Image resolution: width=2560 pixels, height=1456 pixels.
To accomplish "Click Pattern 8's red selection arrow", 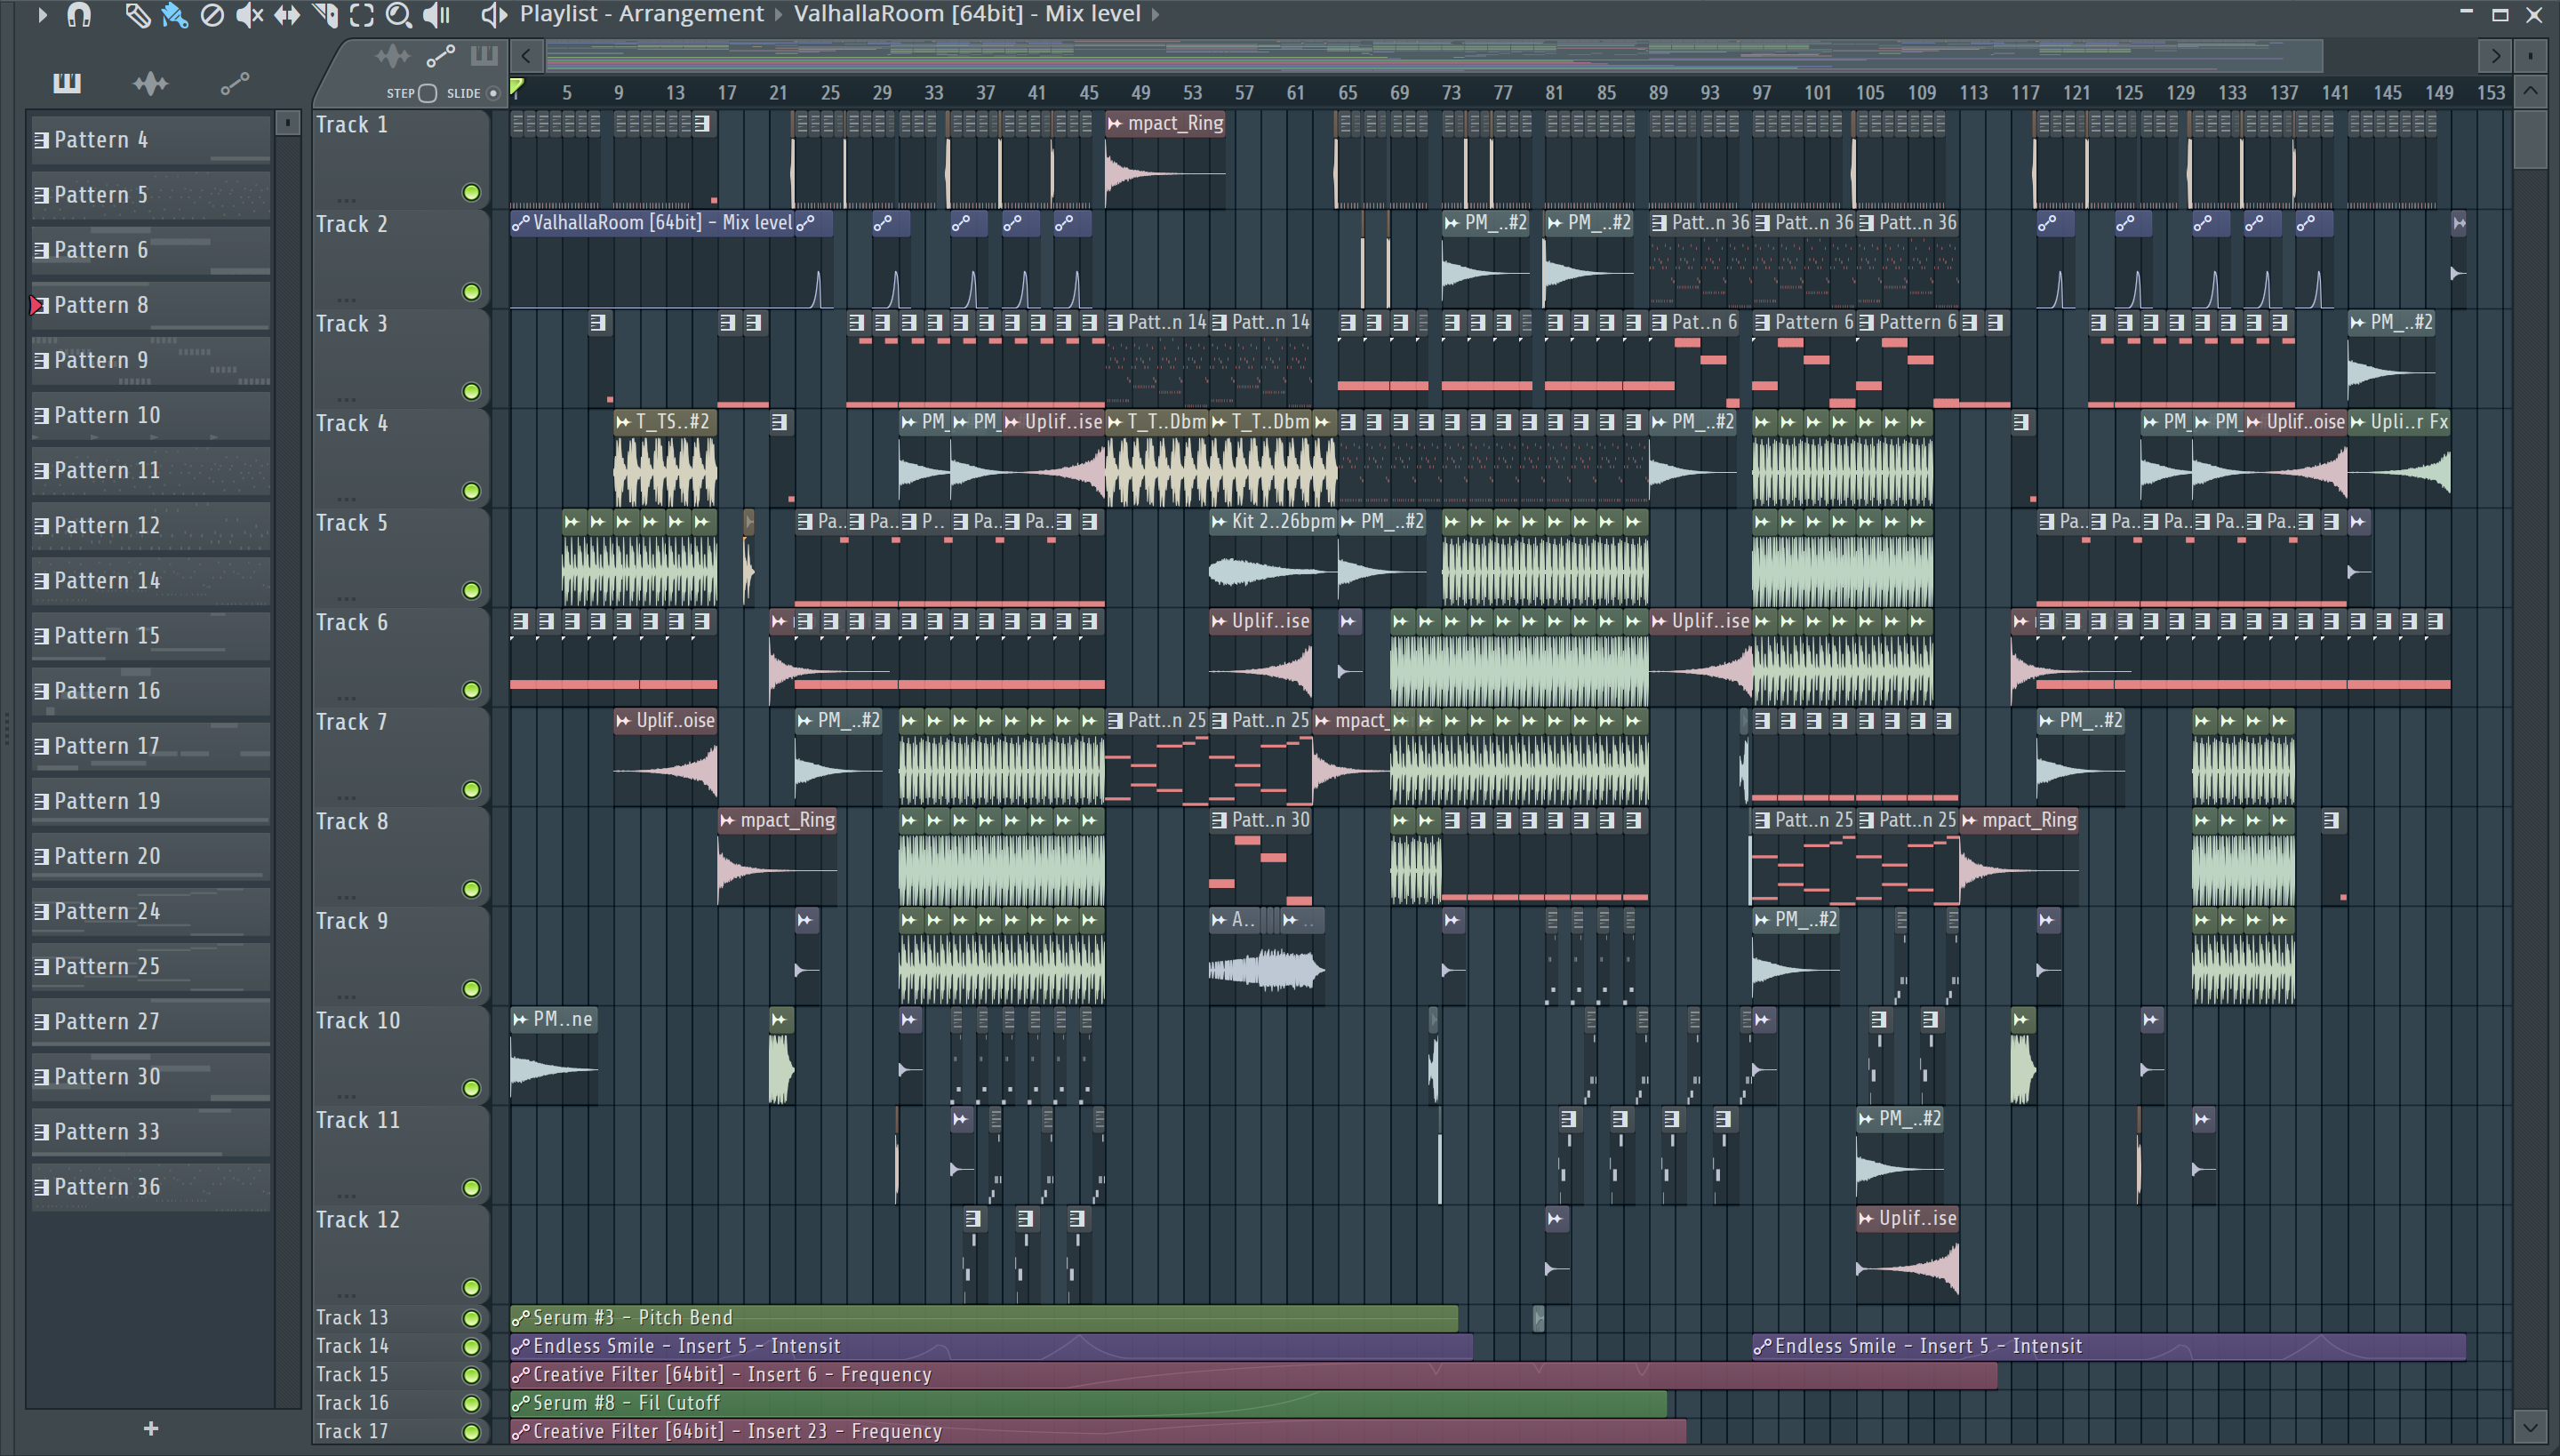I will (36, 306).
